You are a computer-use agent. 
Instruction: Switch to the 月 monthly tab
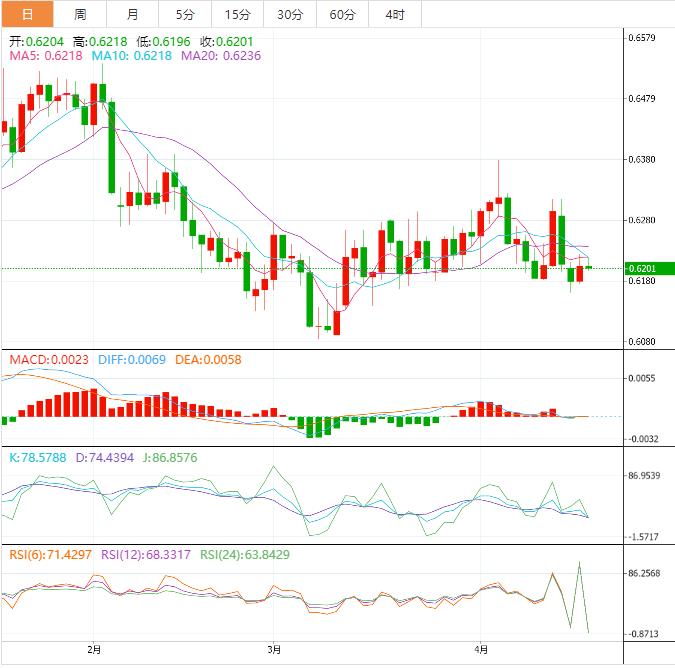click(133, 14)
